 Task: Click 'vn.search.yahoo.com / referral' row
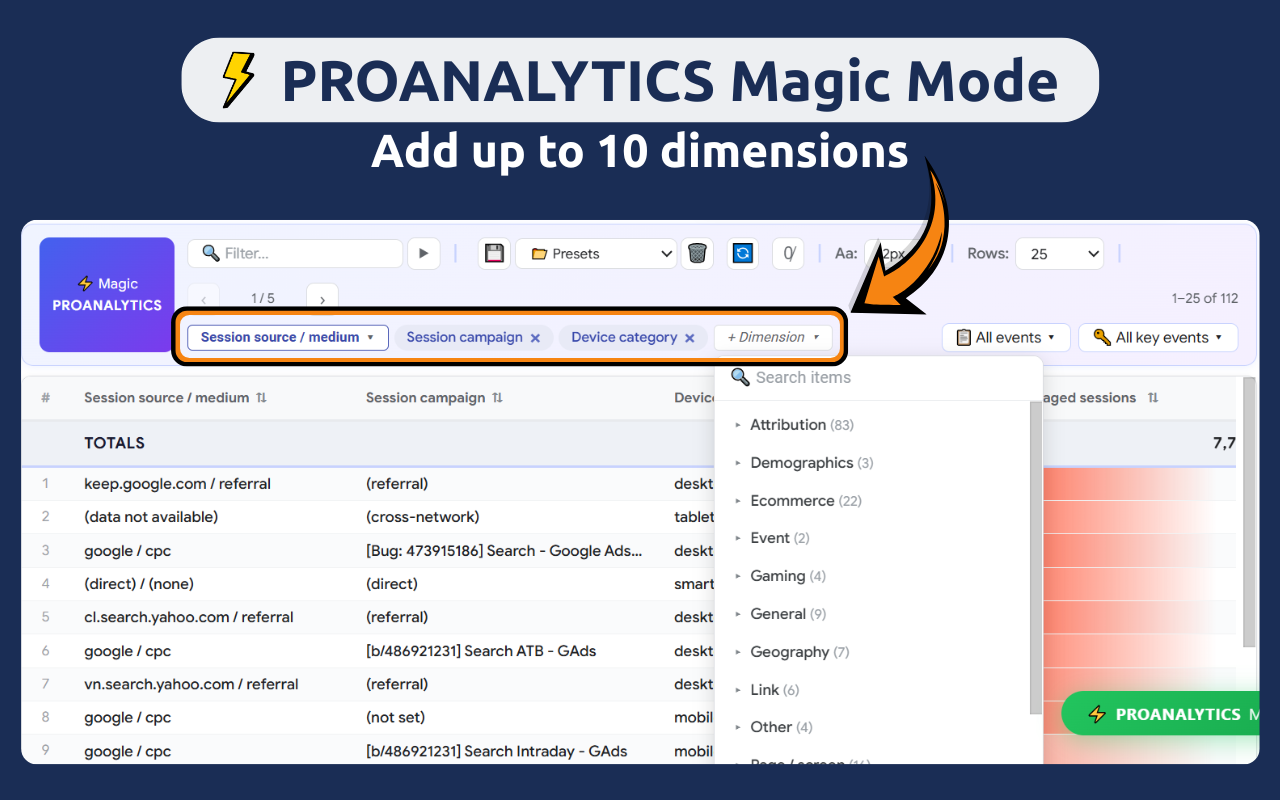point(191,684)
